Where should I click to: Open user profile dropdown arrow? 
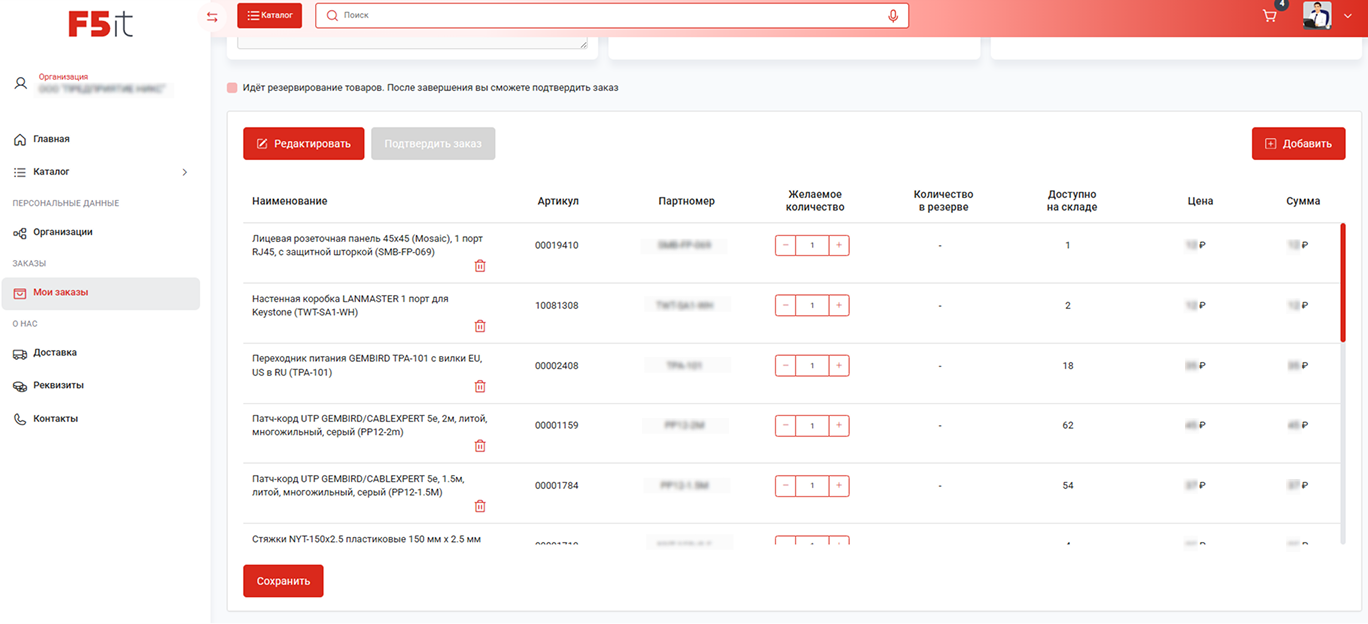click(1348, 16)
